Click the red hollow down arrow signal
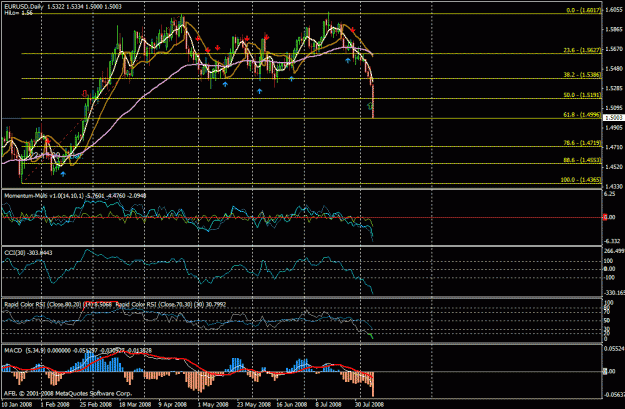Image resolution: width=625 pixels, height=409 pixels. [85, 94]
